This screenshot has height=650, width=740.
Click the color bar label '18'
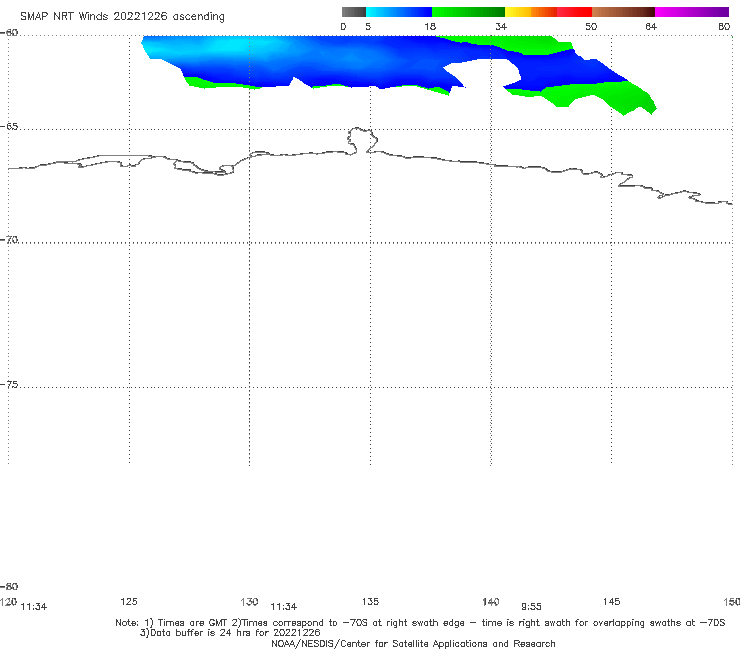coord(430,27)
